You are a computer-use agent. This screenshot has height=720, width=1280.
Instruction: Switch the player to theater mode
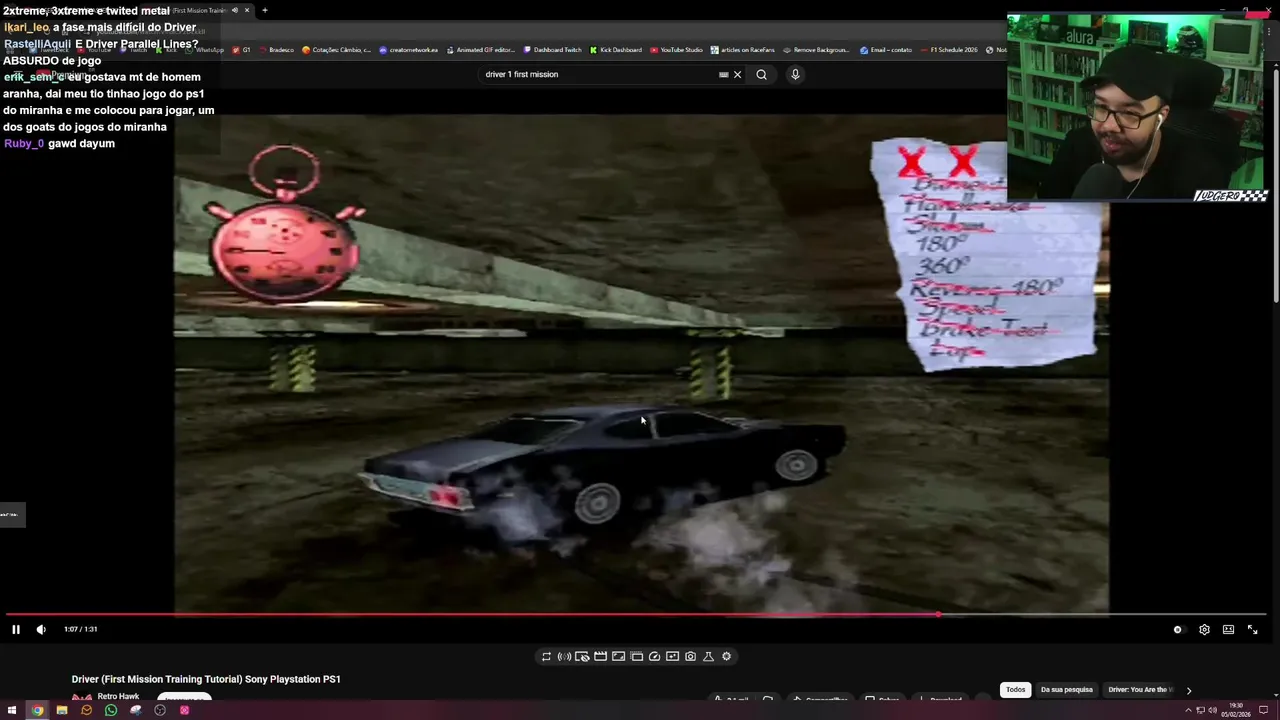(x=1228, y=629)
